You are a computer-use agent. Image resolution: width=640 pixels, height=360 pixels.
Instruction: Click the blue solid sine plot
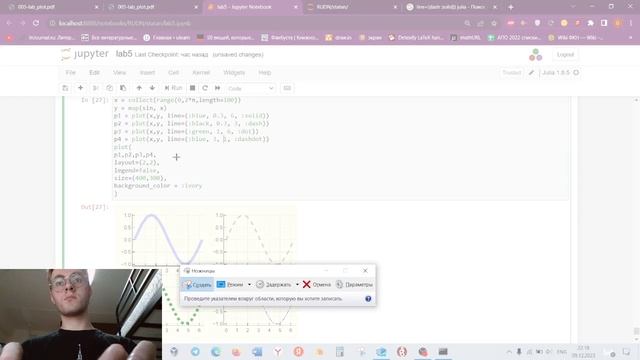click(x=168, y=240)
